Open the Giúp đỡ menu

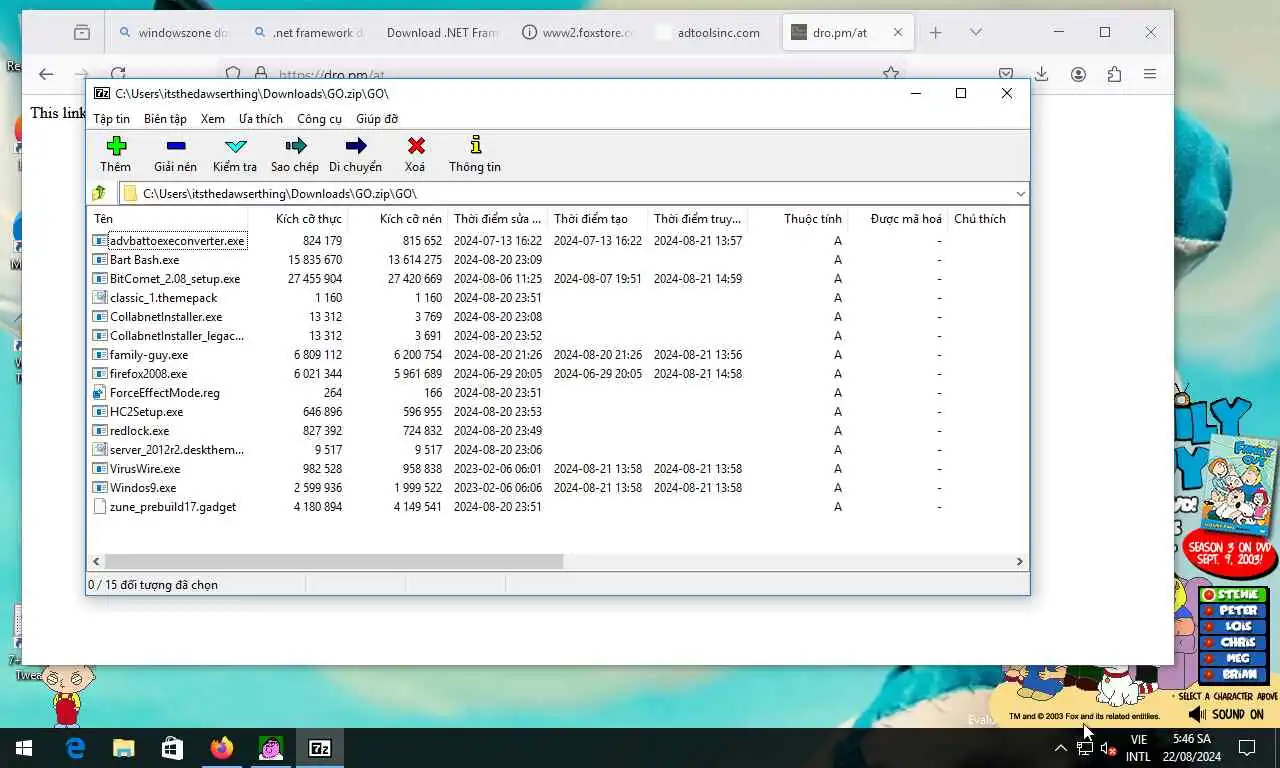coord(377,119)
